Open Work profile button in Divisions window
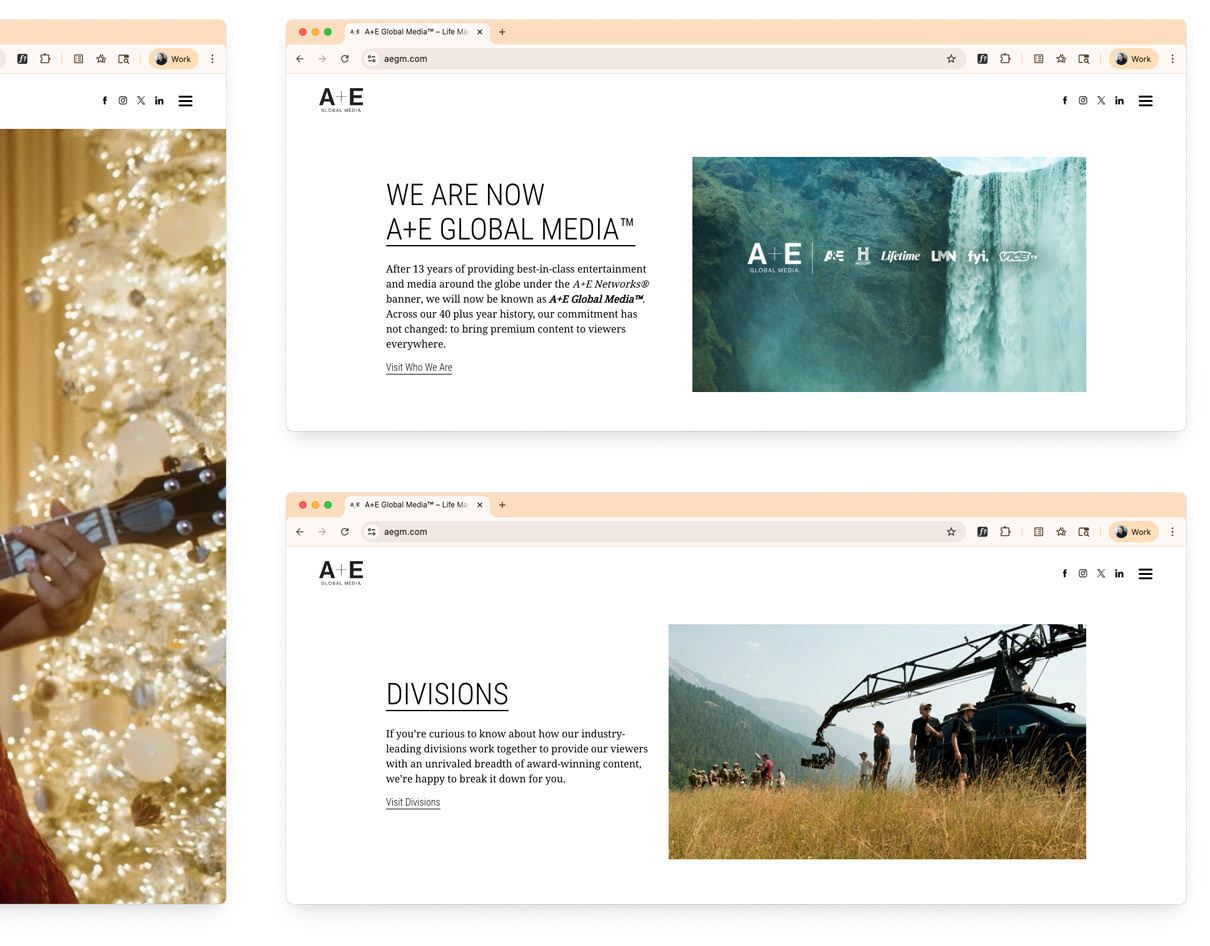The width and height of the screenshot is (1210, 946). click(x=1133, y=532)
